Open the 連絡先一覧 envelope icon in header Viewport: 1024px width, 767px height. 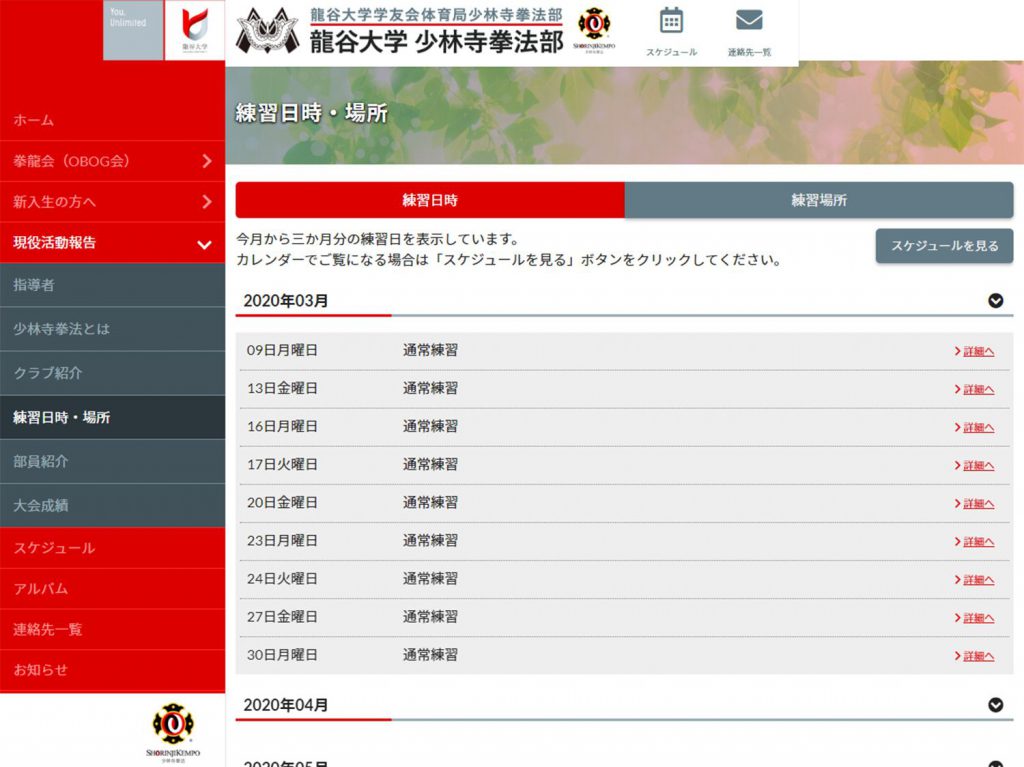(749, 32)
